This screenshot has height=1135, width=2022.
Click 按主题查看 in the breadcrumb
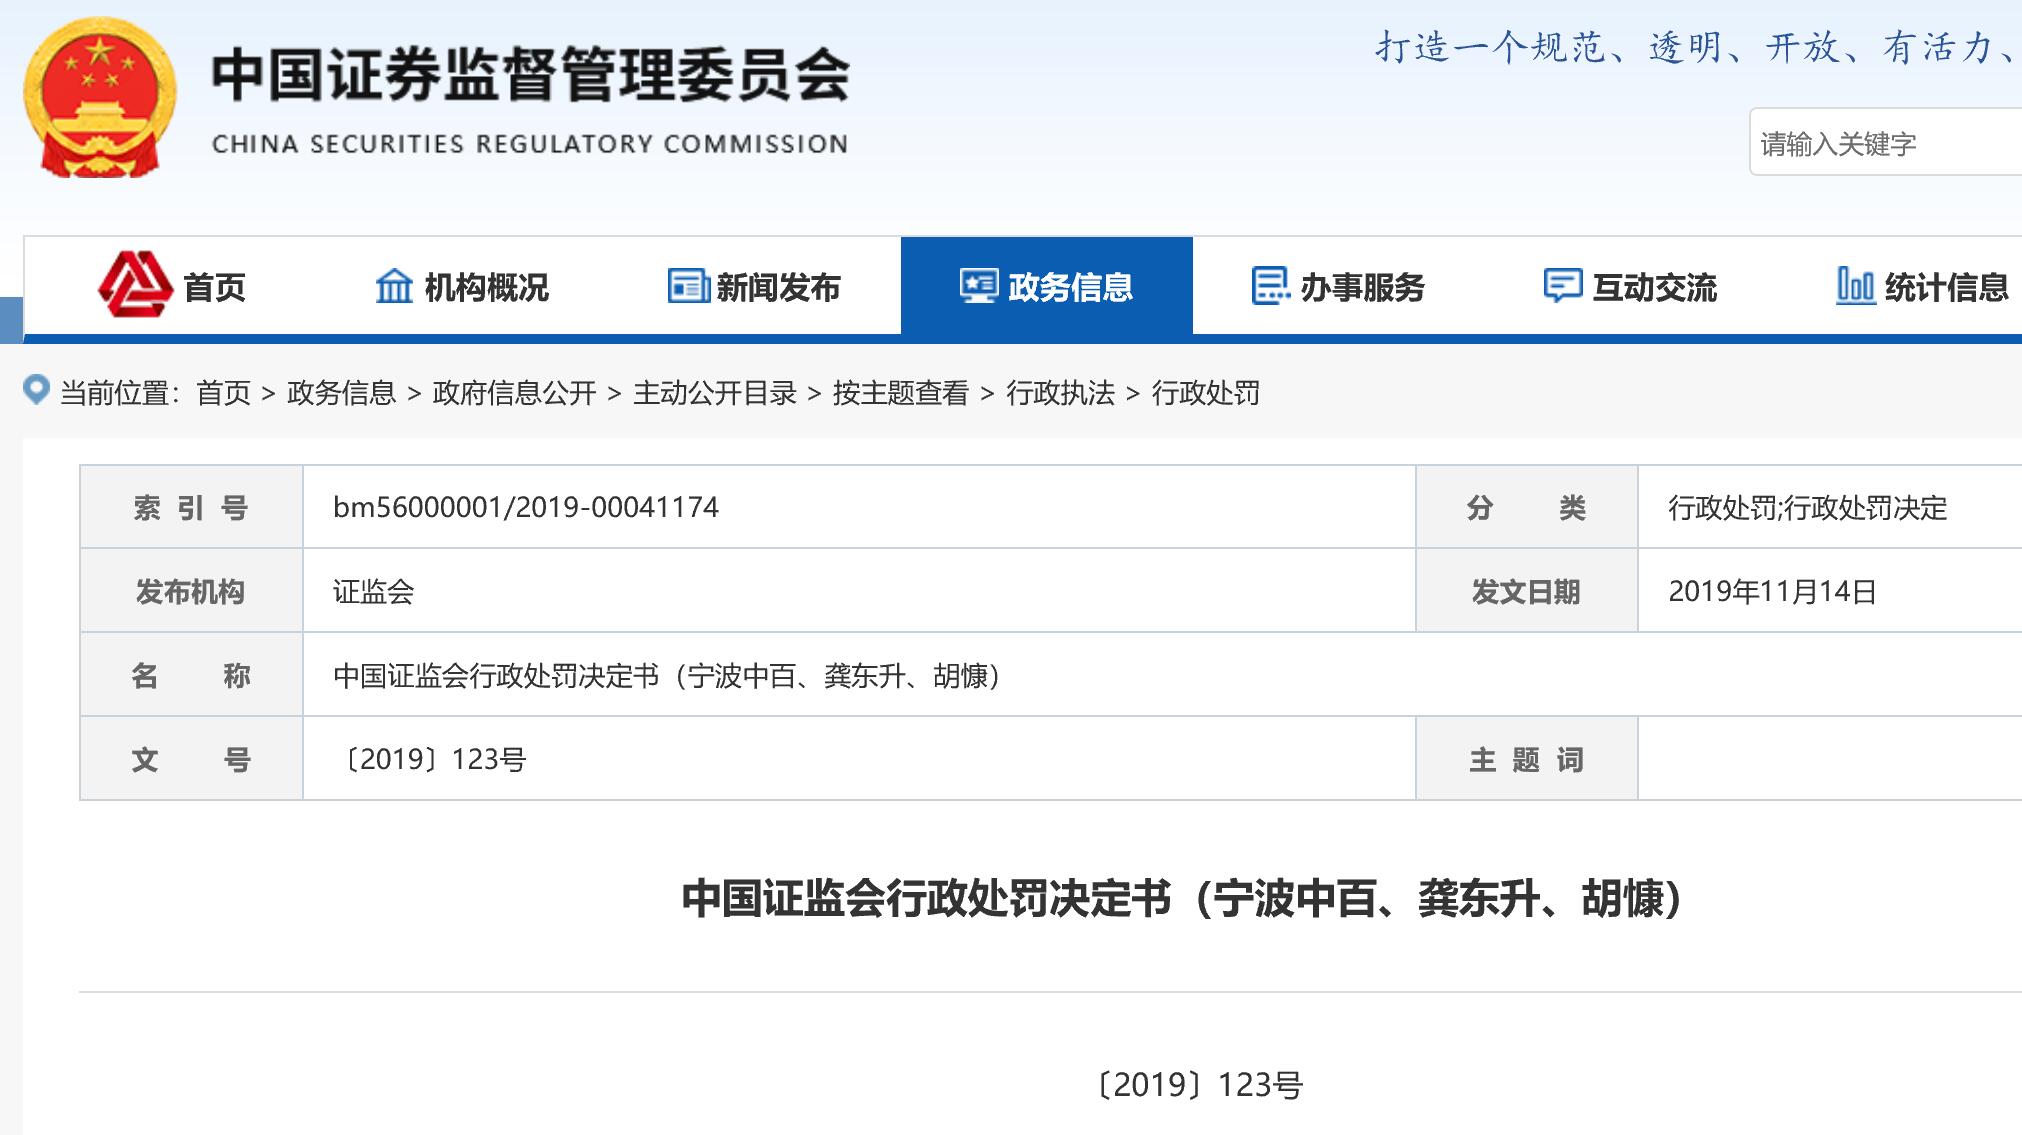pyautogui.click(x=900, y=393)
